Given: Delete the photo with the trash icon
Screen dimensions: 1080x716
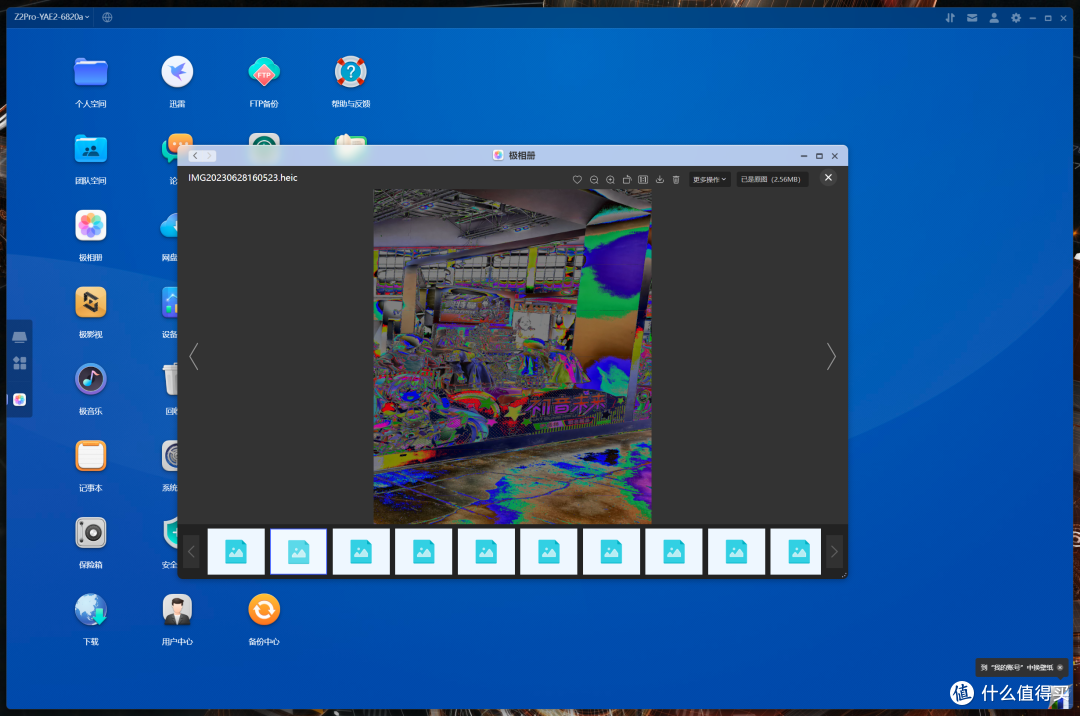Looking at the screenshot, I should click(676, 180).
